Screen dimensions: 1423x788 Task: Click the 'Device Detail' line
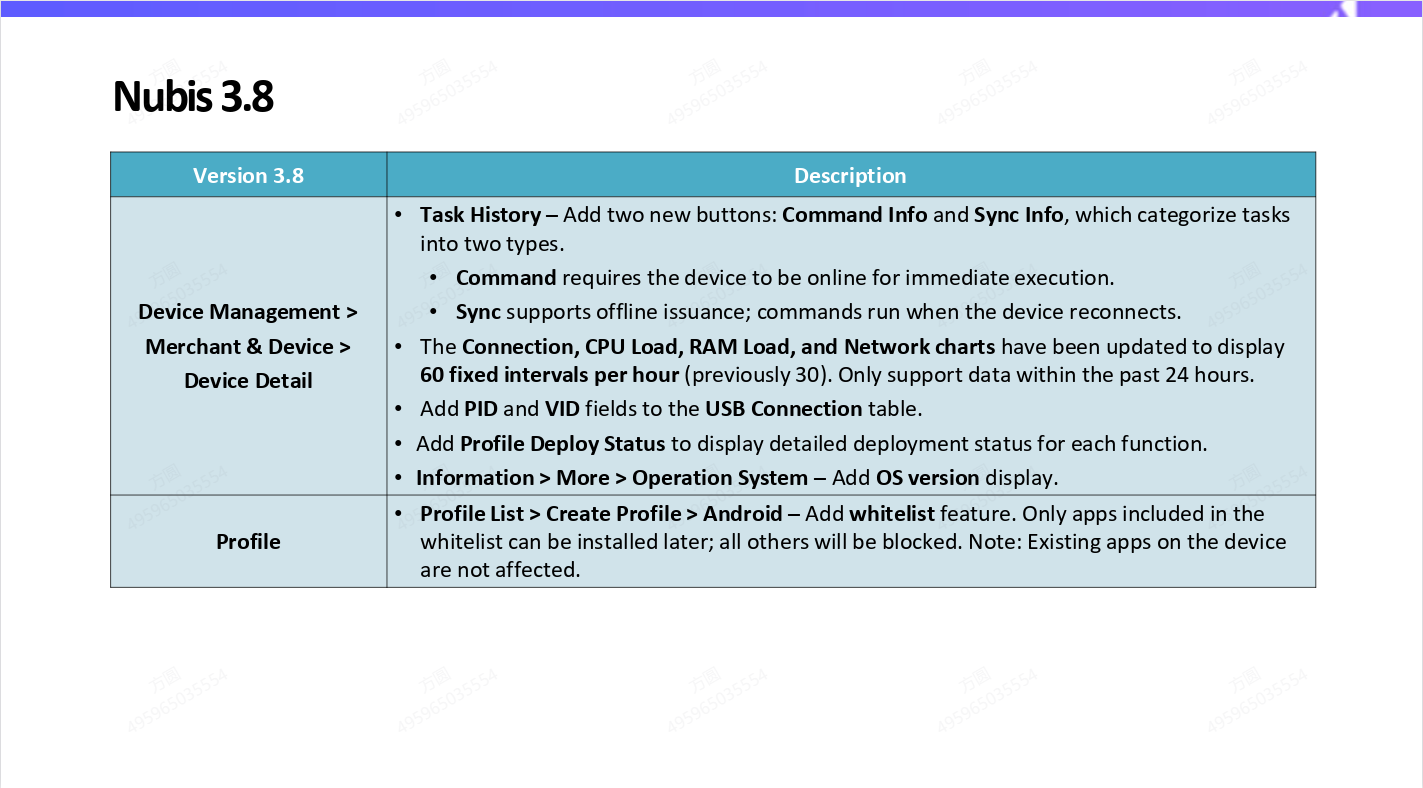(x=248, y=380)
